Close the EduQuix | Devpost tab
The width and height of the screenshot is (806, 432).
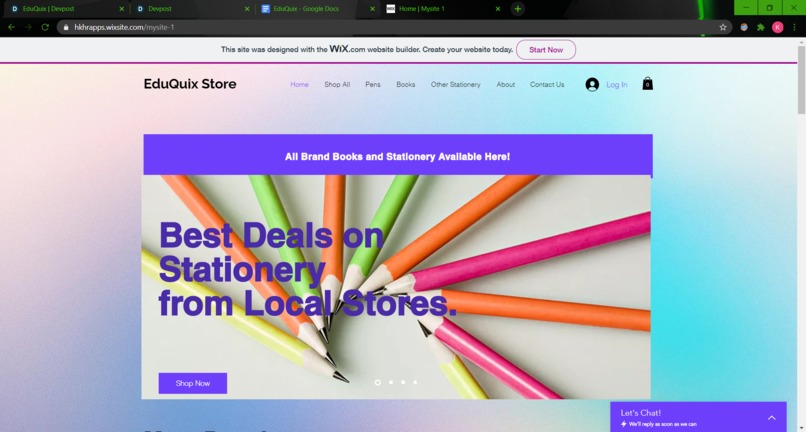(122, 9)
